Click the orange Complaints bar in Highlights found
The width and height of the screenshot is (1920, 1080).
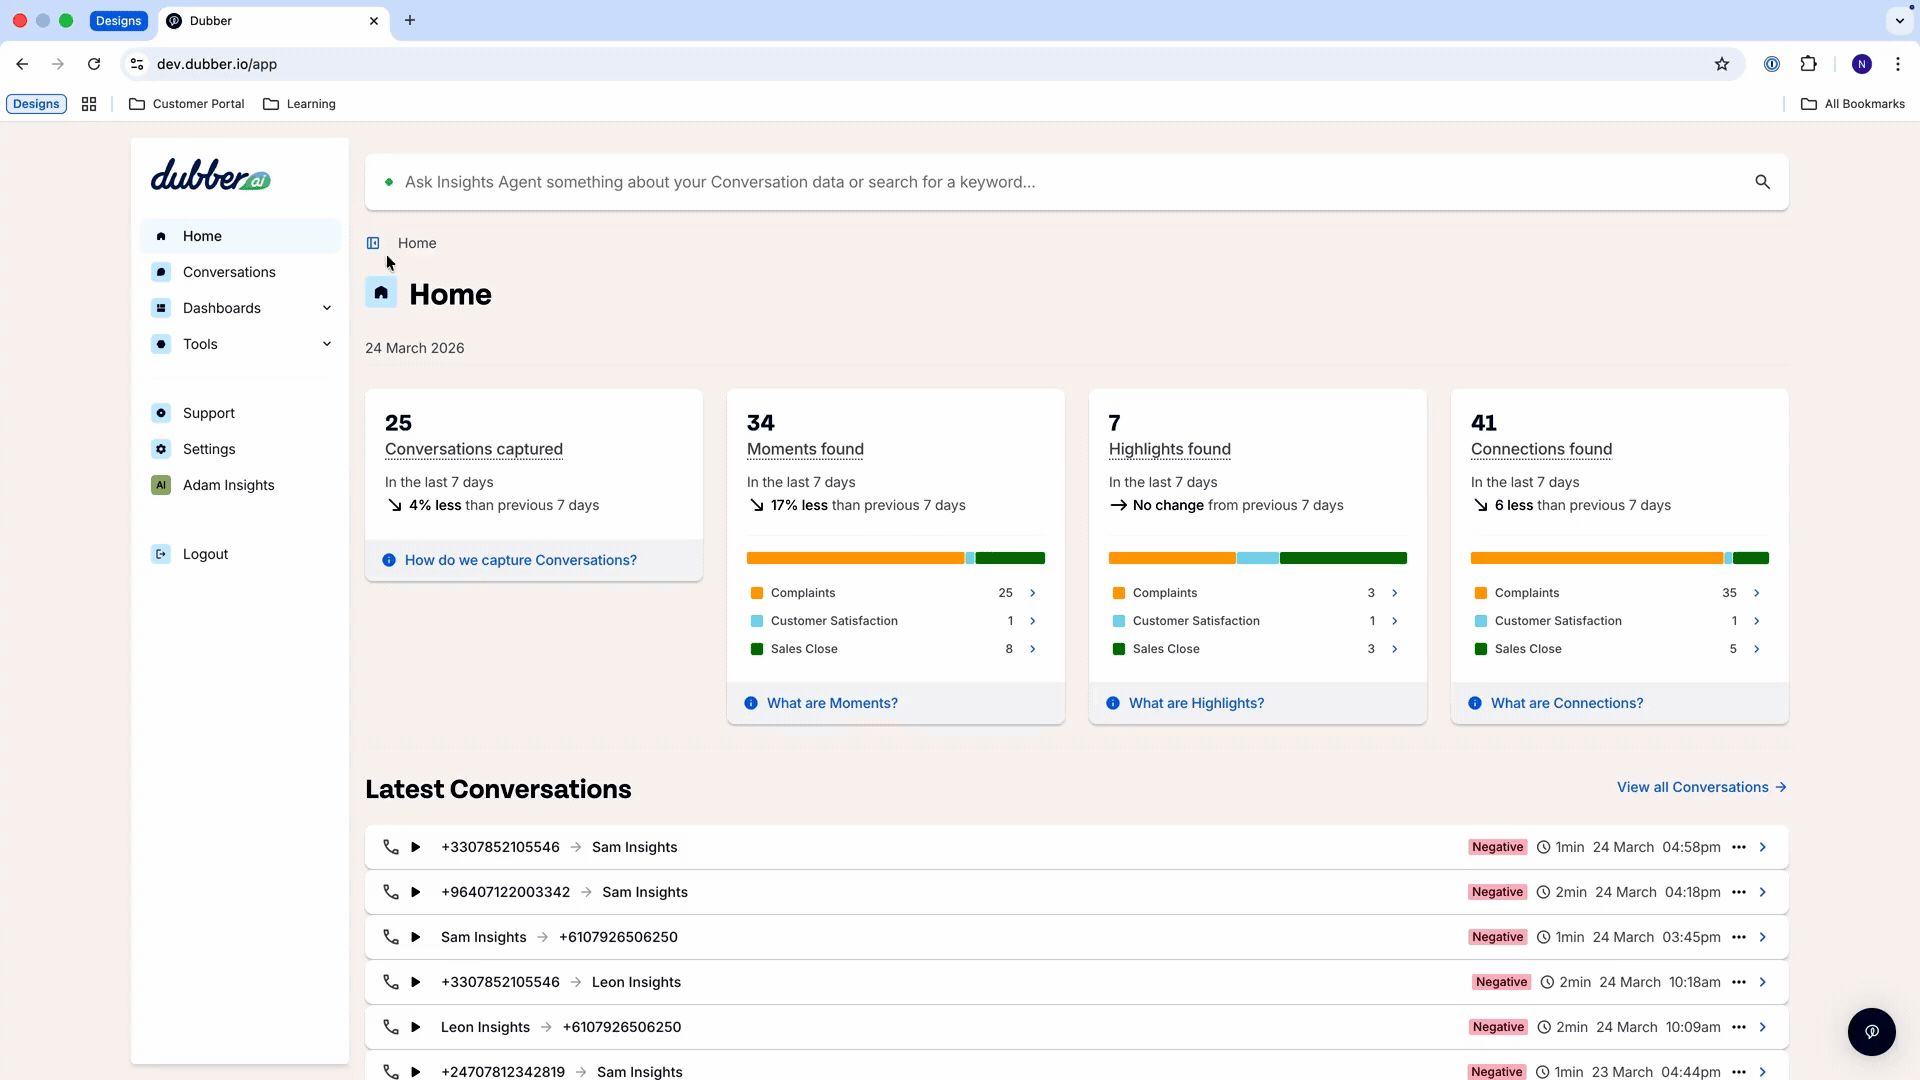click(x=1172, y=558)
